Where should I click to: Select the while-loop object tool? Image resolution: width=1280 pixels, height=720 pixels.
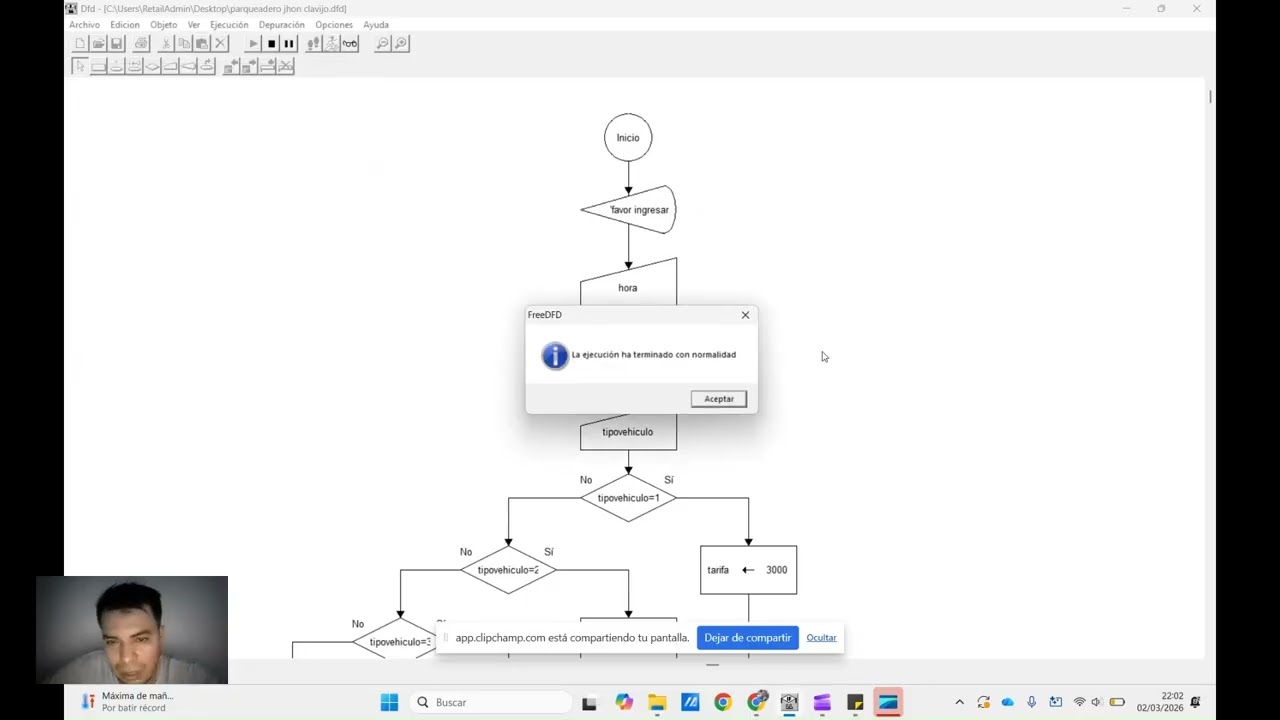(116, 66)
